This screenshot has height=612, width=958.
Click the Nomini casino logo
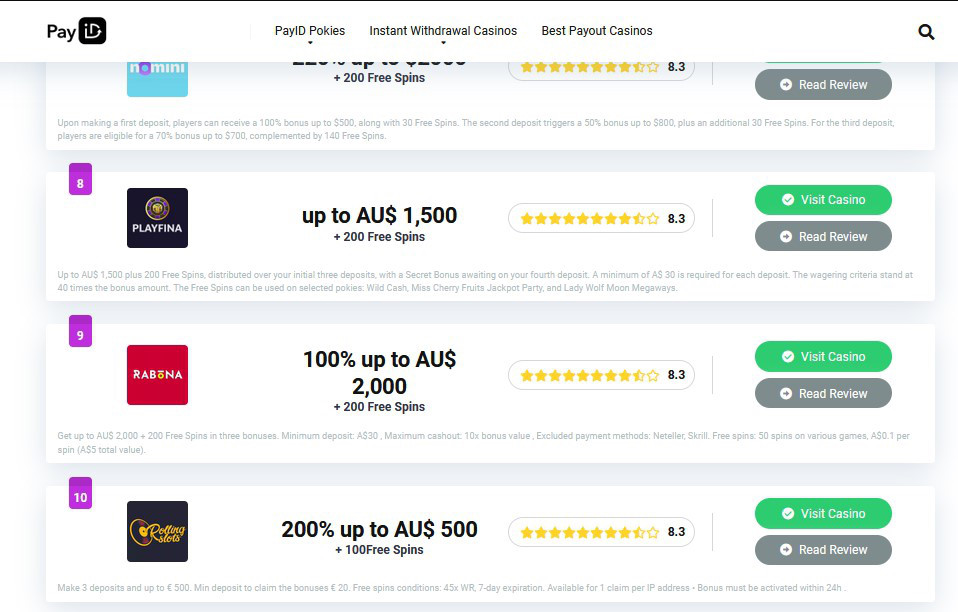point(157,79)
